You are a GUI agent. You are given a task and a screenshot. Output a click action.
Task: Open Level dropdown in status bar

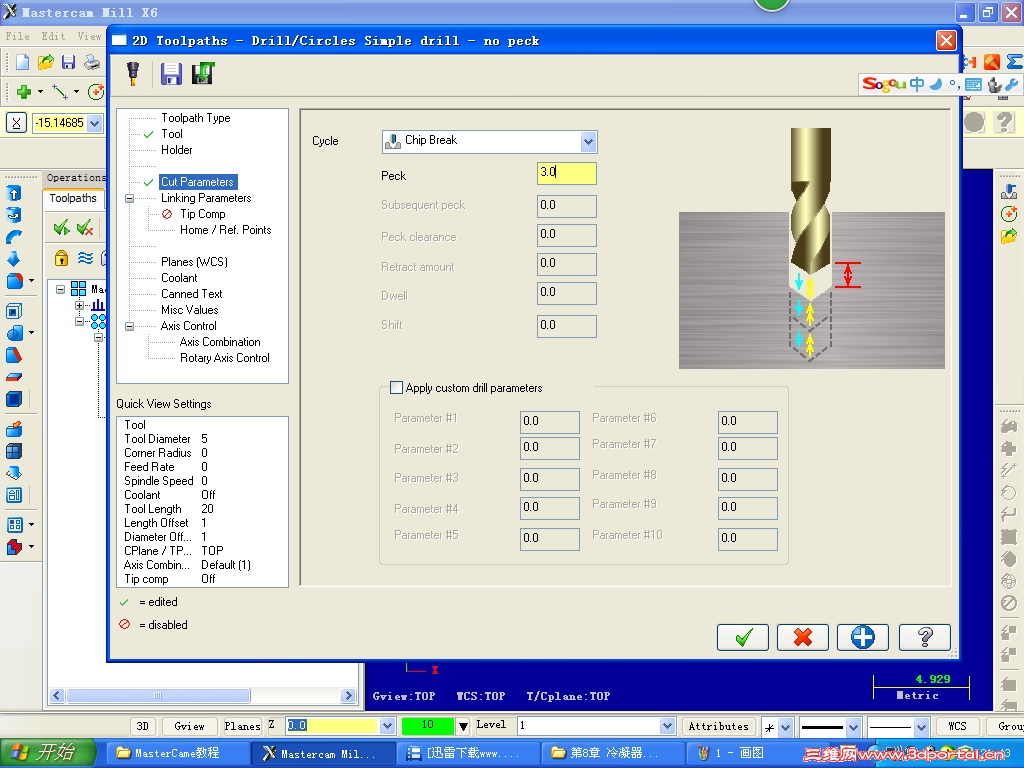coord(667,726)
